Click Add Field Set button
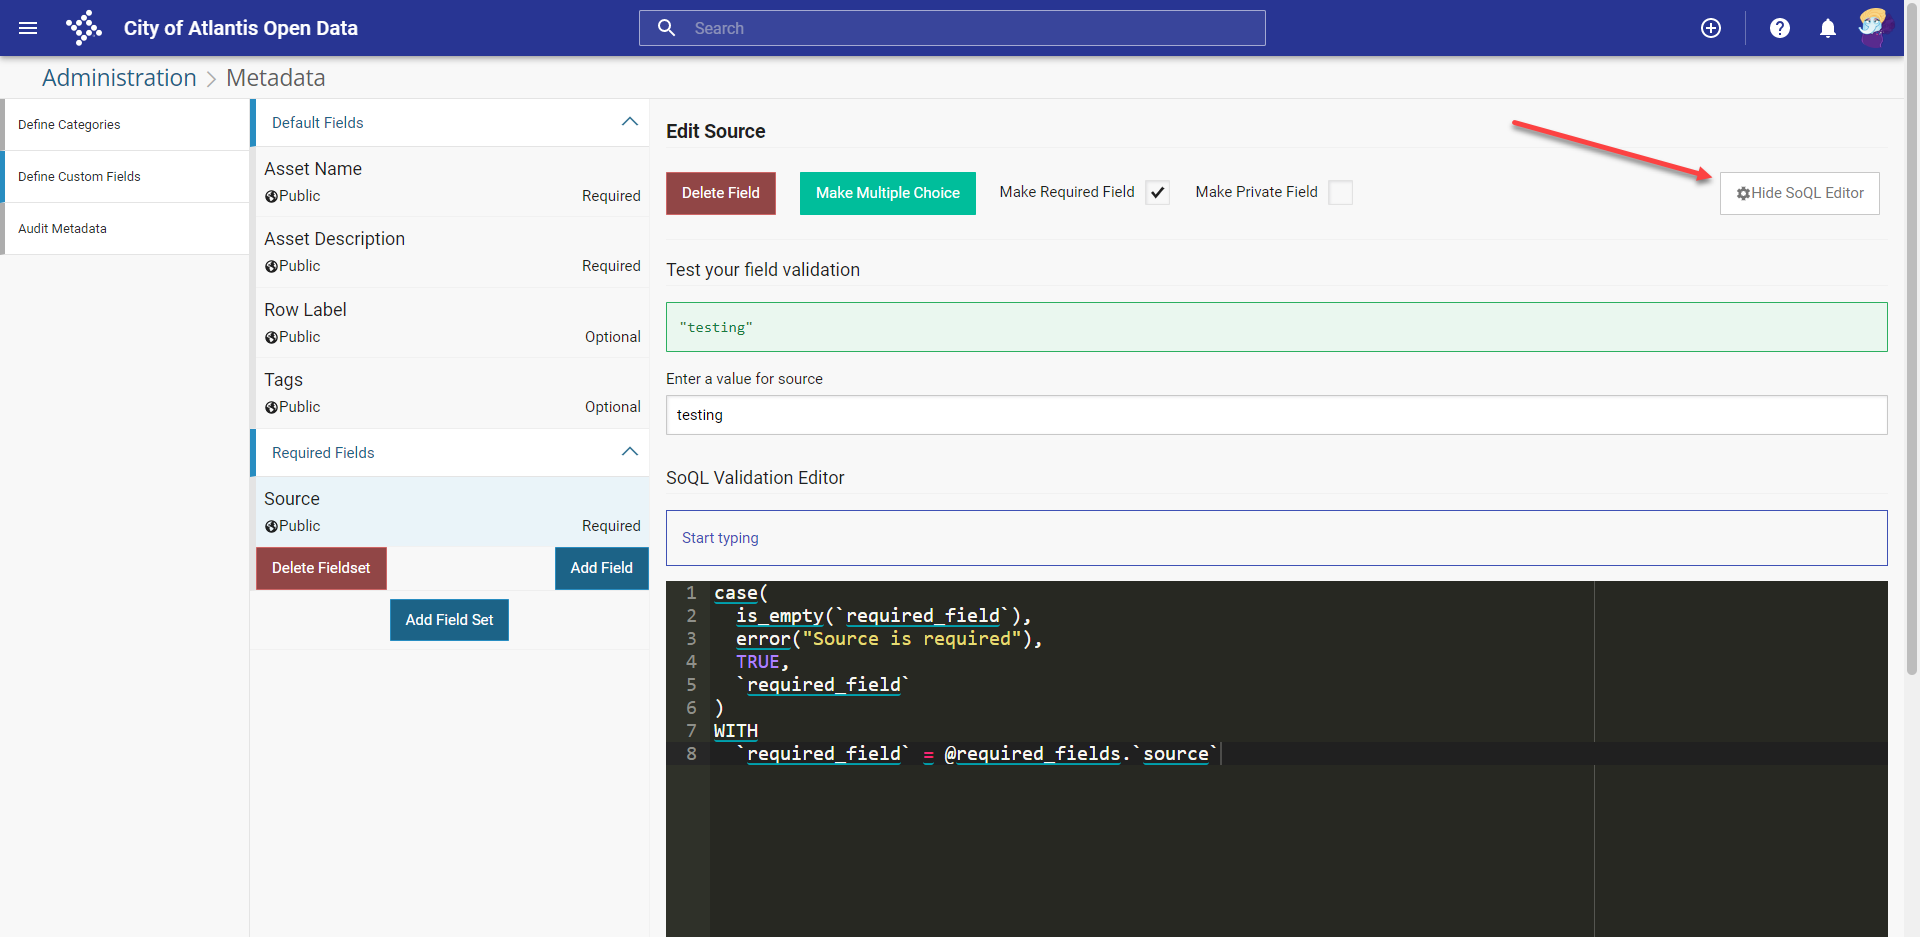Image resolution: width=1920 pixels, height=937 pixels. click(x=449, y=620)
